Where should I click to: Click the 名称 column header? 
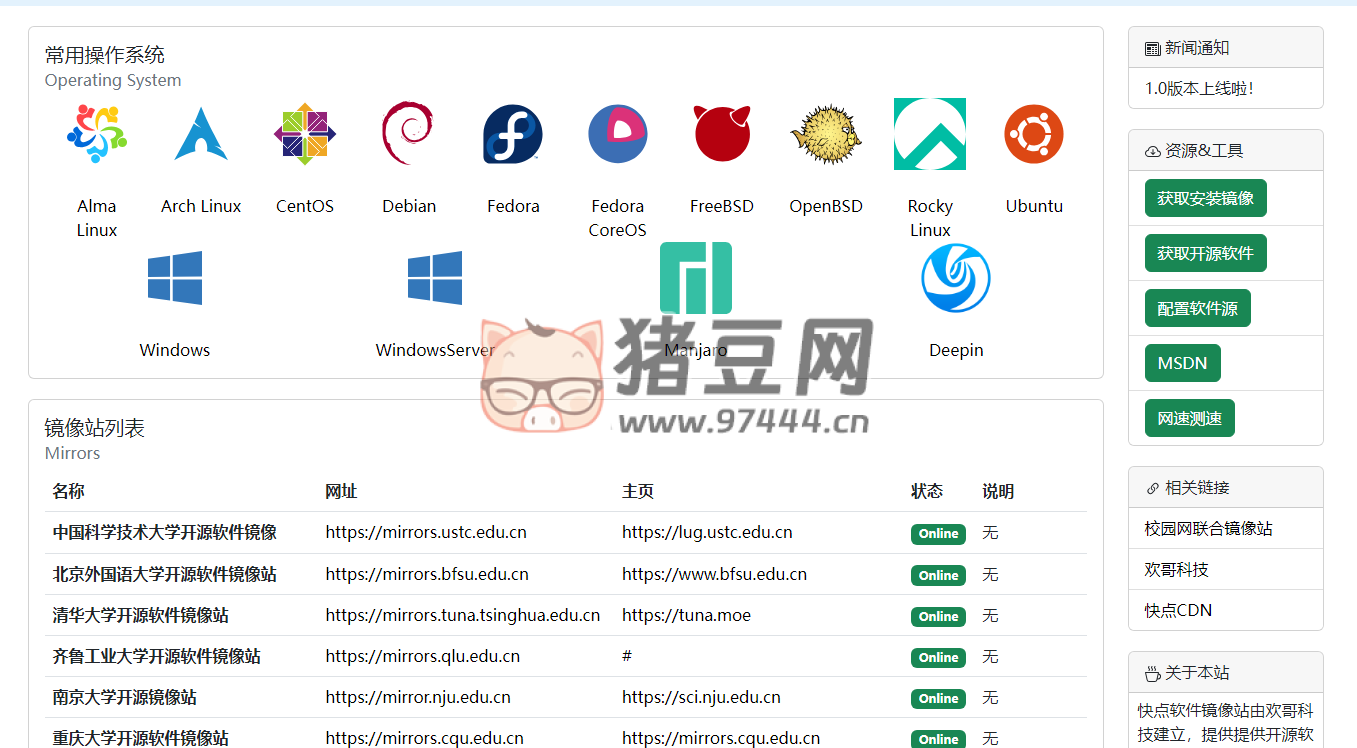pyautogui.click(x=69, y=491)
